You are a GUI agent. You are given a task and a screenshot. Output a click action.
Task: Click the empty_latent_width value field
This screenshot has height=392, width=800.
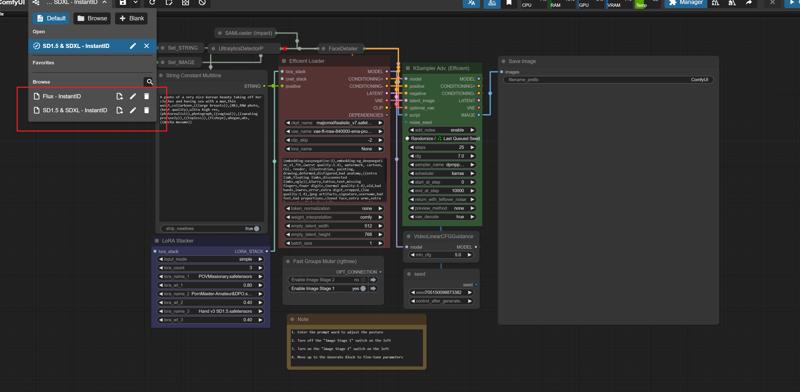[334, 226]
